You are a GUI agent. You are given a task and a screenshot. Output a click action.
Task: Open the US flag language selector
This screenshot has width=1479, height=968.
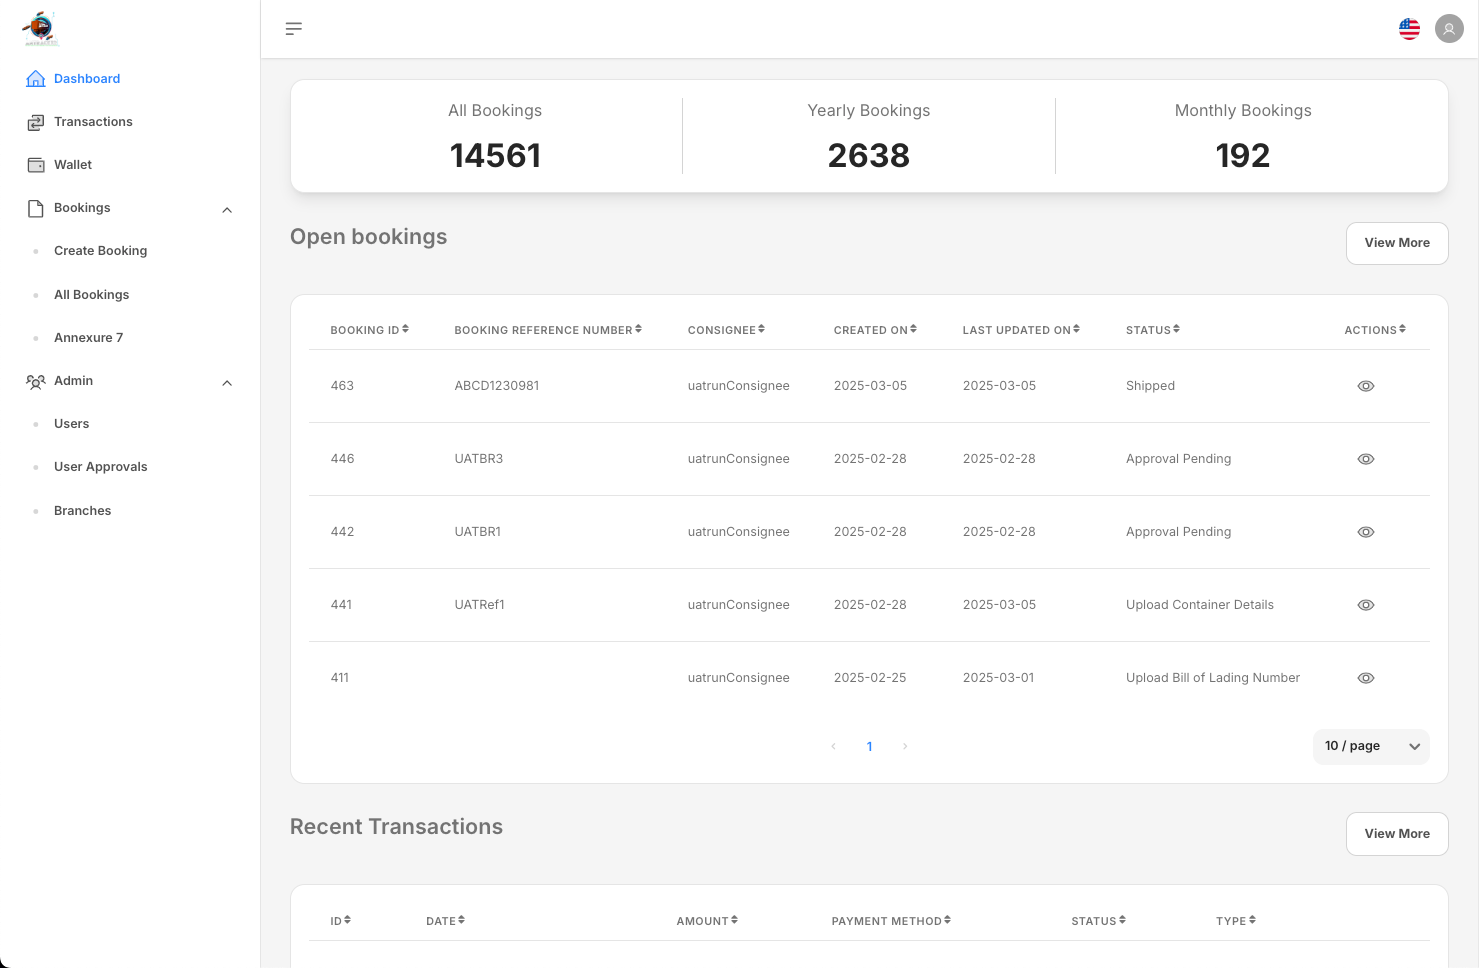(1409, 29)
